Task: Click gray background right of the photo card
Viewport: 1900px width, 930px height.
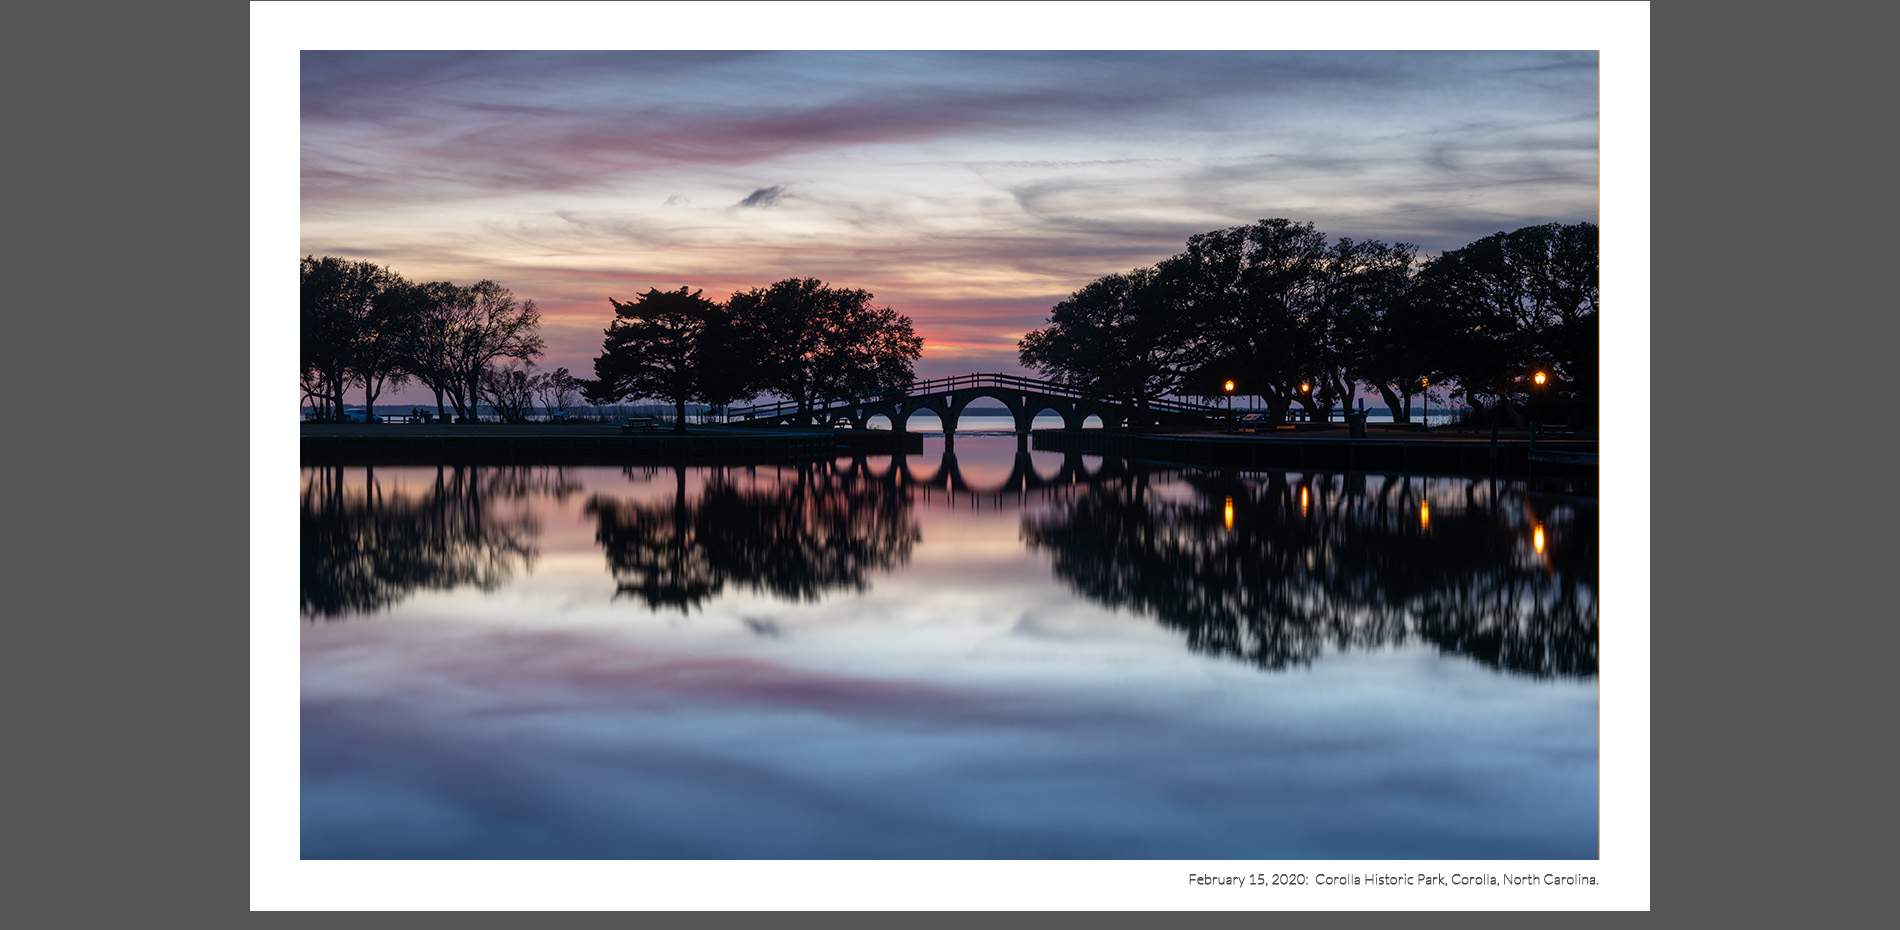Action: pyautogui.click(x=1774, y=465)
